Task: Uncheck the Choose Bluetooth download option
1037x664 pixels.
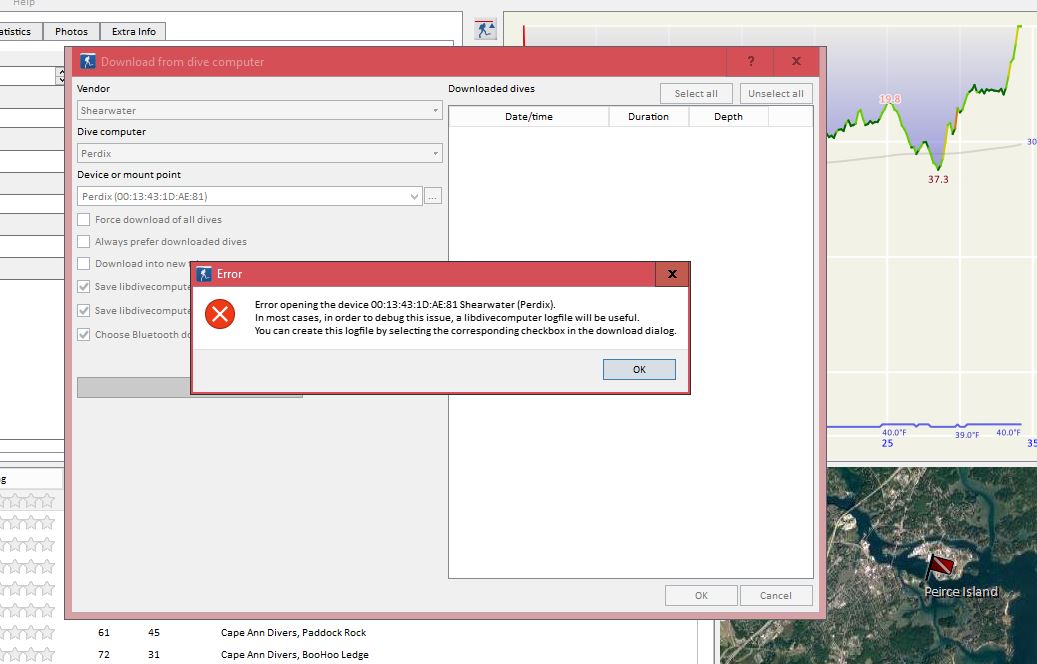Action: coord(84,334)
